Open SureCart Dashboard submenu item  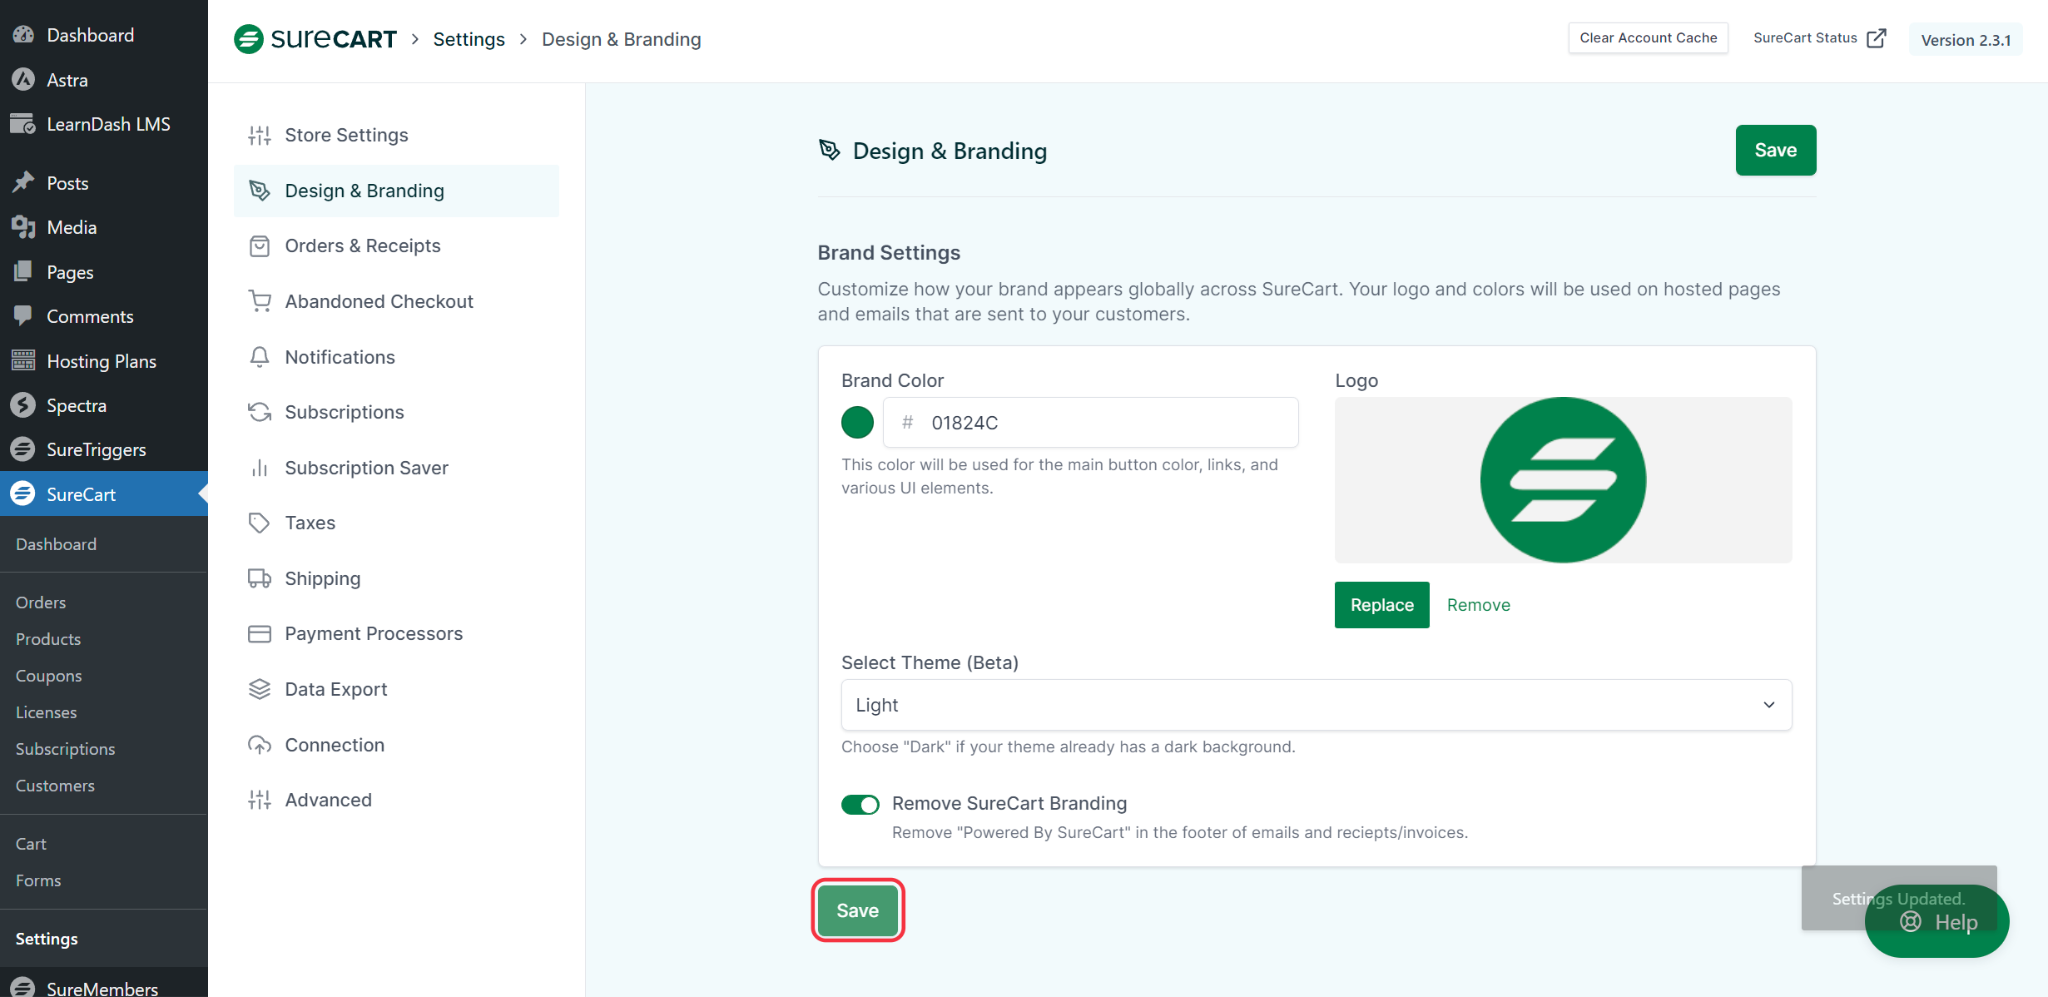(56, 544)
